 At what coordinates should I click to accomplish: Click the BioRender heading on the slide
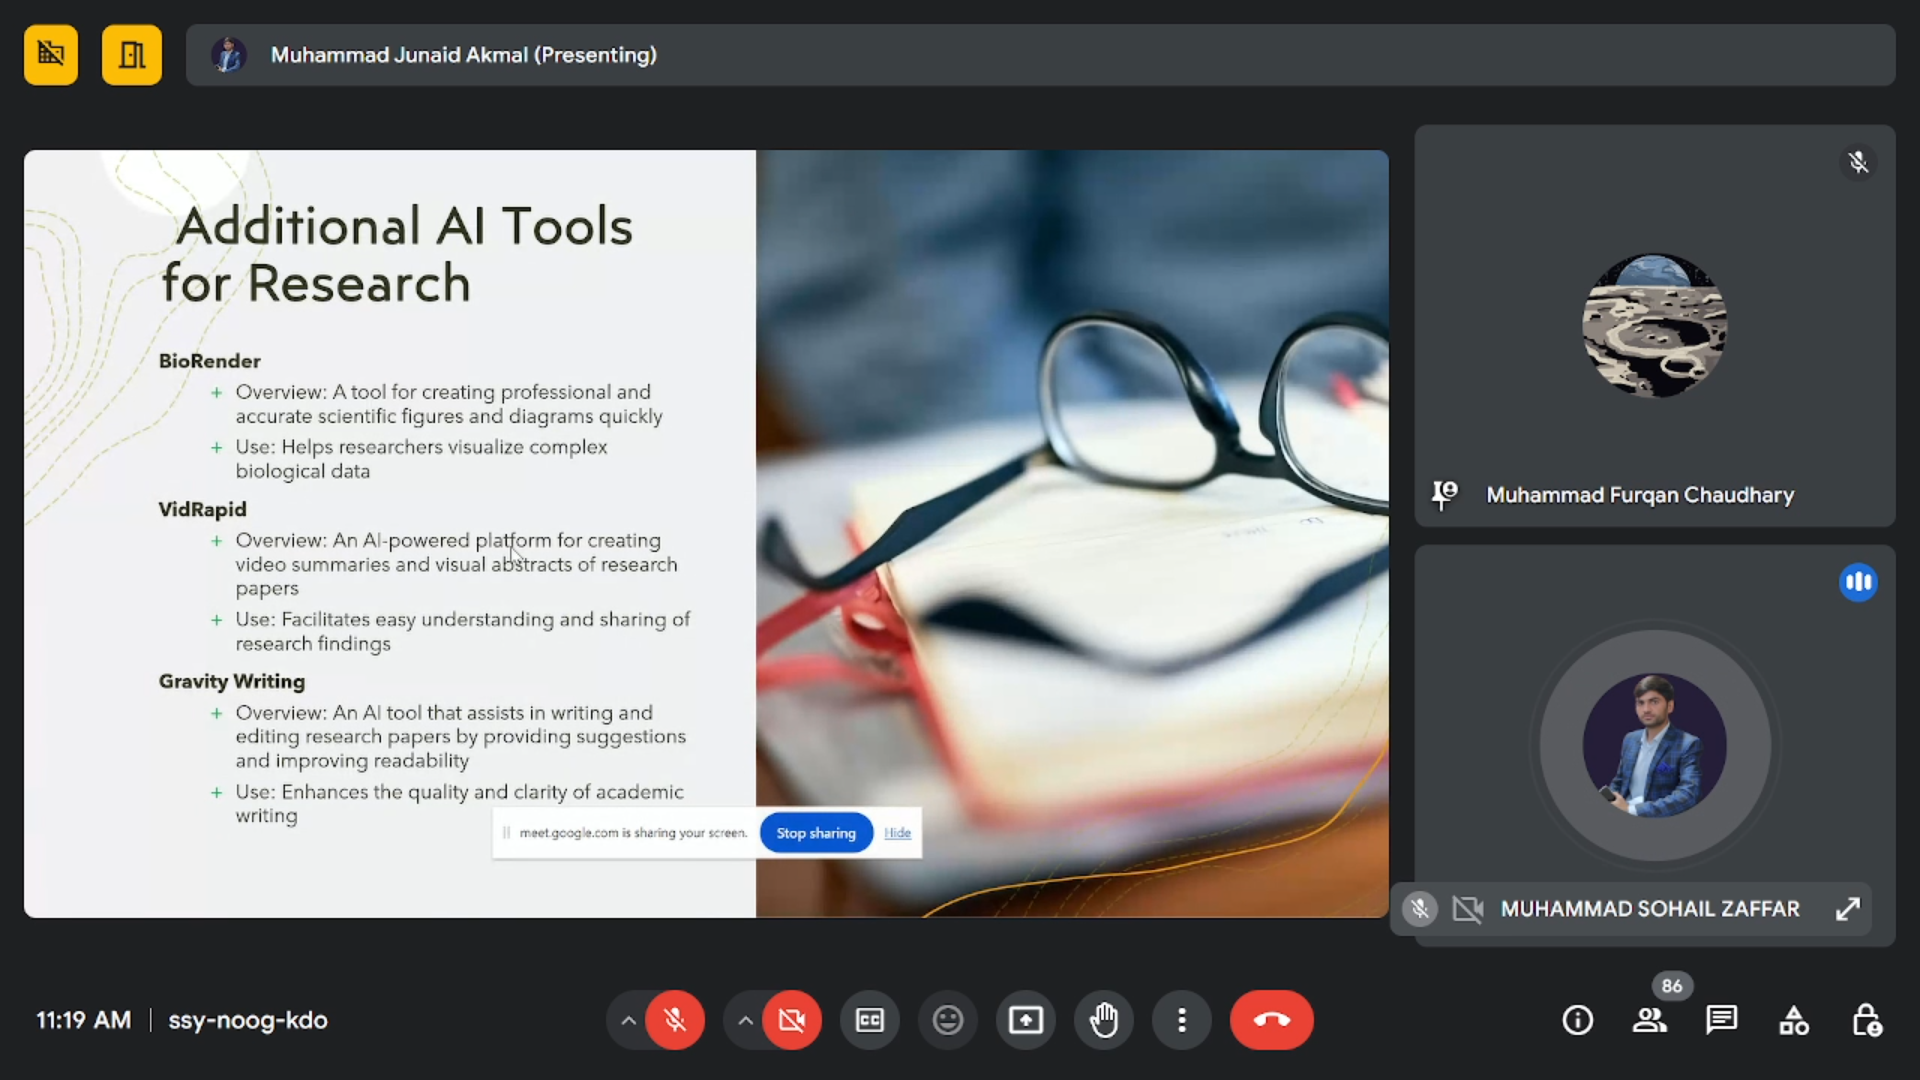(209, 361)
